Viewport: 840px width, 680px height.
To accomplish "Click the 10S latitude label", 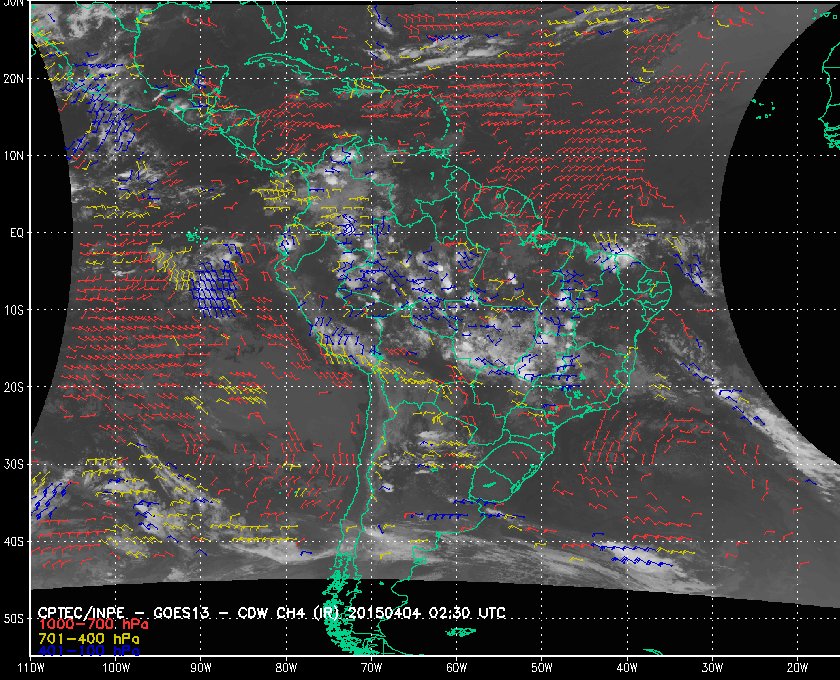I will point(14,310).
